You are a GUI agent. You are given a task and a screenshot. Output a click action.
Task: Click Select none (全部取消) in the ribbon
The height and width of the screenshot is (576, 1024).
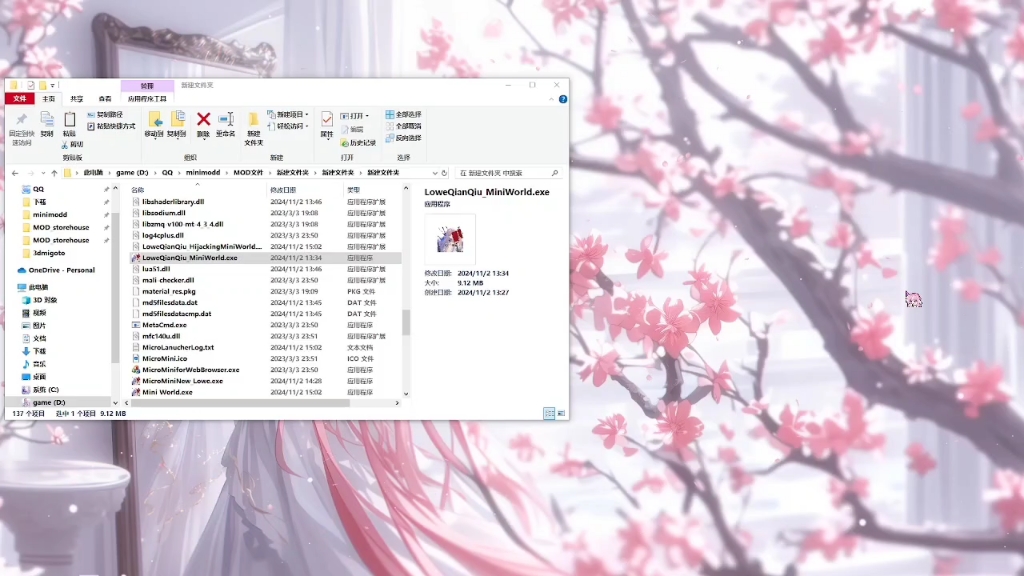404,126
